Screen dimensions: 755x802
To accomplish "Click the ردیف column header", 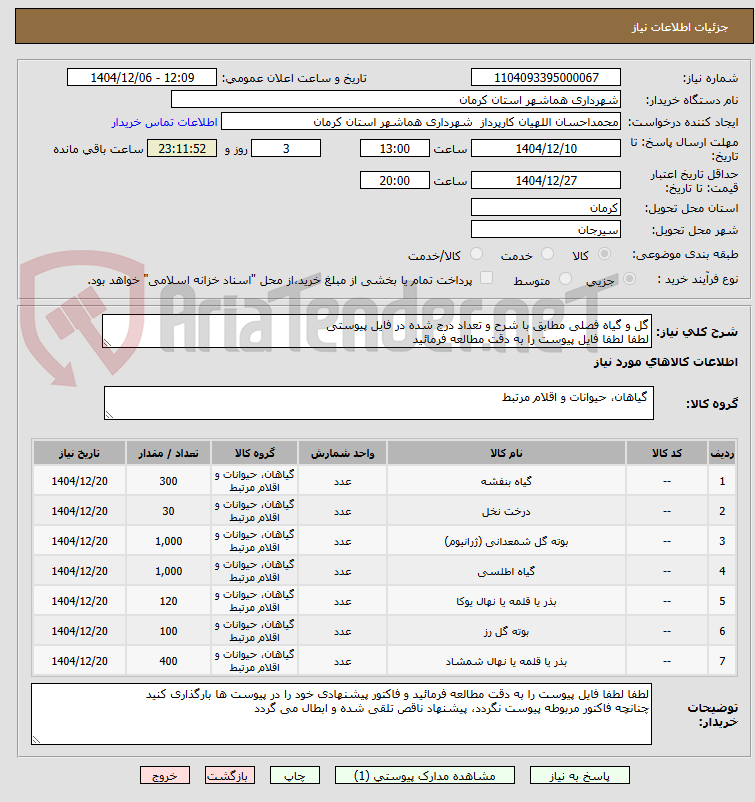I will [x=722, y=453].
